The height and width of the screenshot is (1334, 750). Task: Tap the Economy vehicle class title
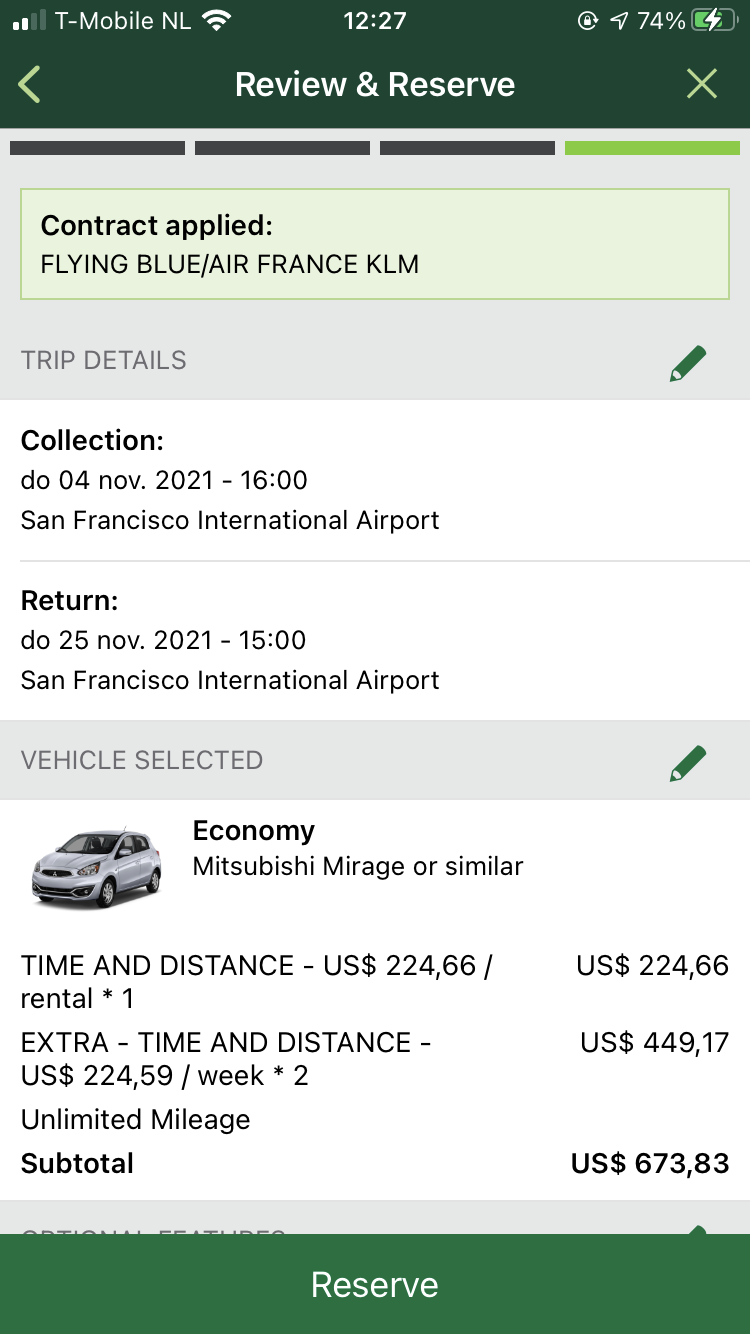pos(253,831)
